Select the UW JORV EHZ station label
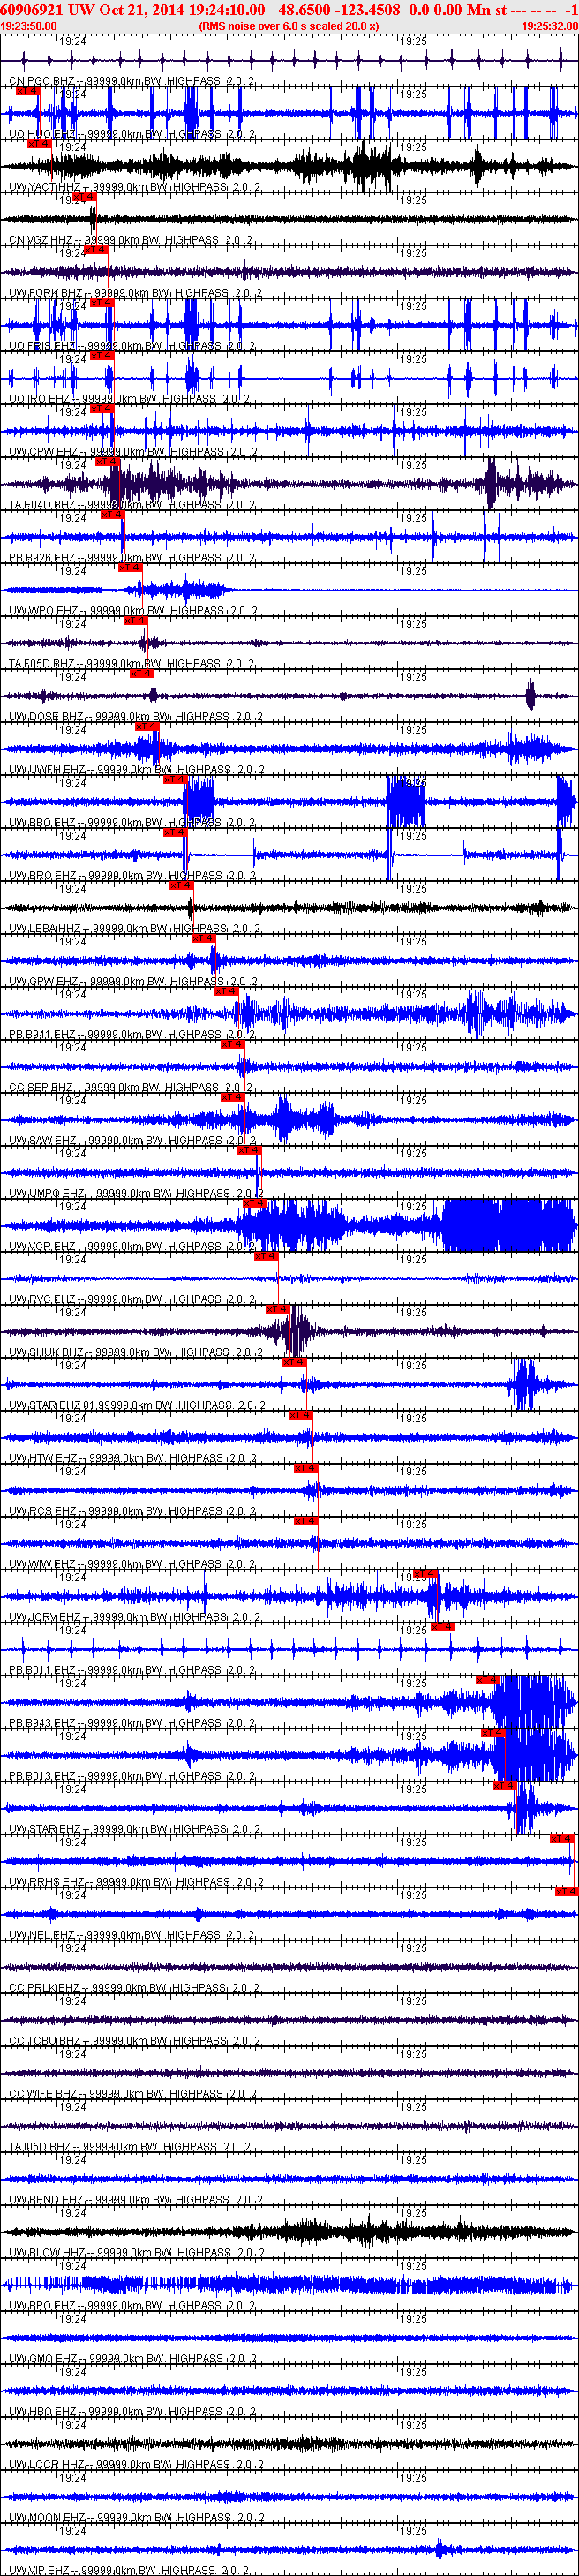Image resolution: width=579 pixels, height=2576 pixels. click(x=134, y=1618)
